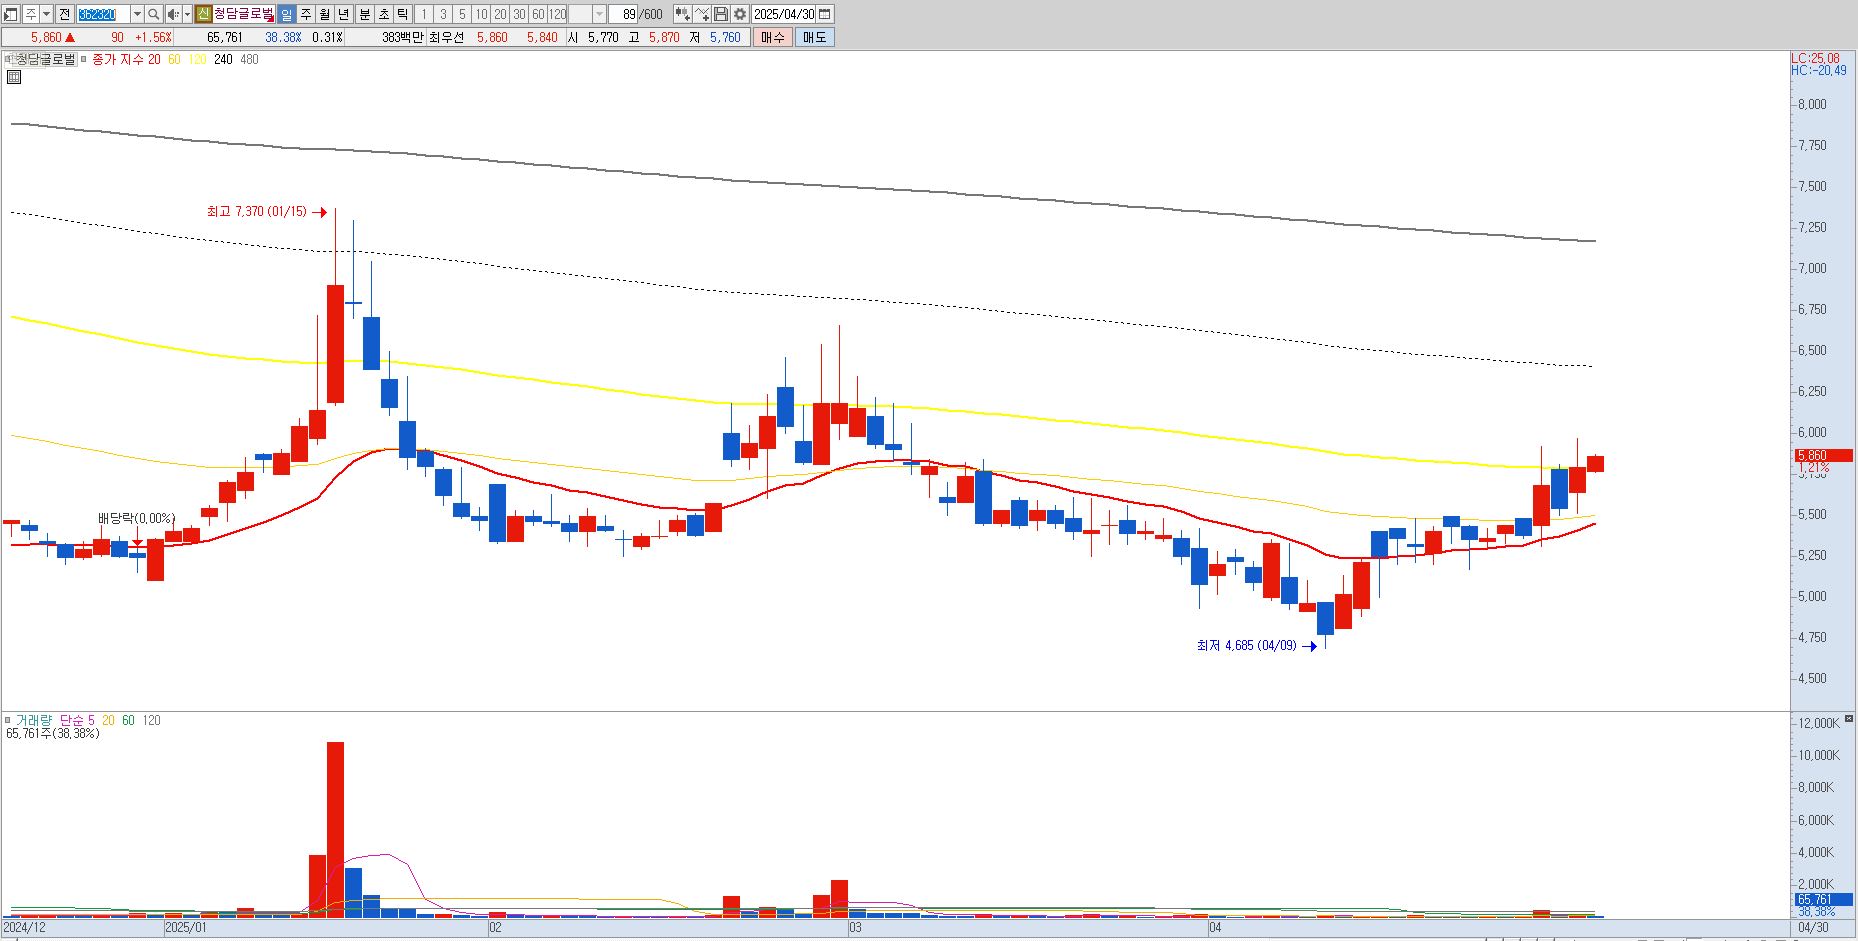Screen dimensions: 1858x941
Task: Select the 30 interval button
Action: click(519, 14)
